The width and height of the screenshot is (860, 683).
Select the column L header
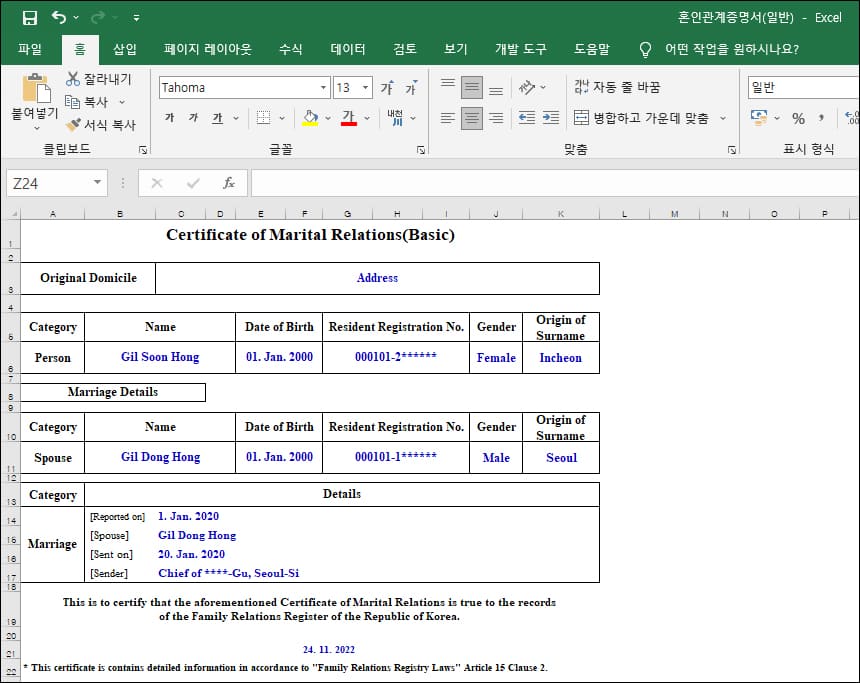(624, 214)
